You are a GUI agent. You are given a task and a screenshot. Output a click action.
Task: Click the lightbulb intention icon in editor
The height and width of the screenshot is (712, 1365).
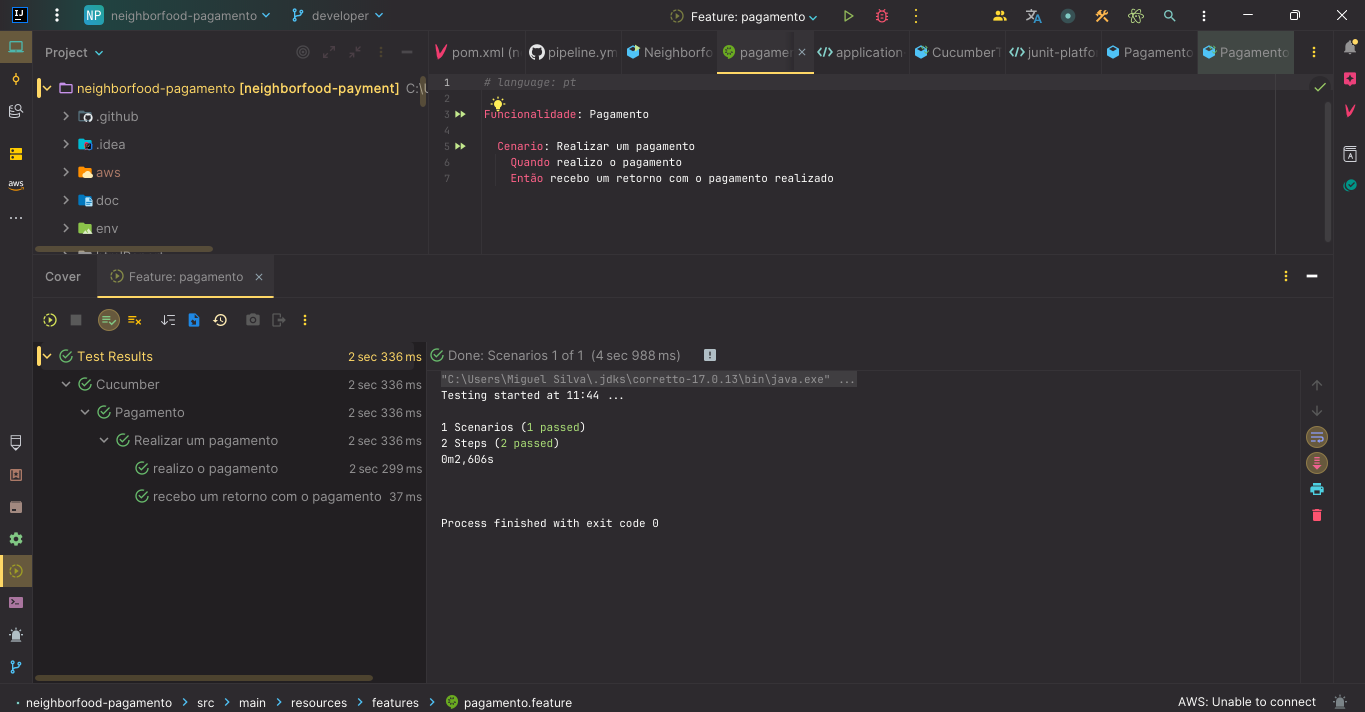click(498, 104)
